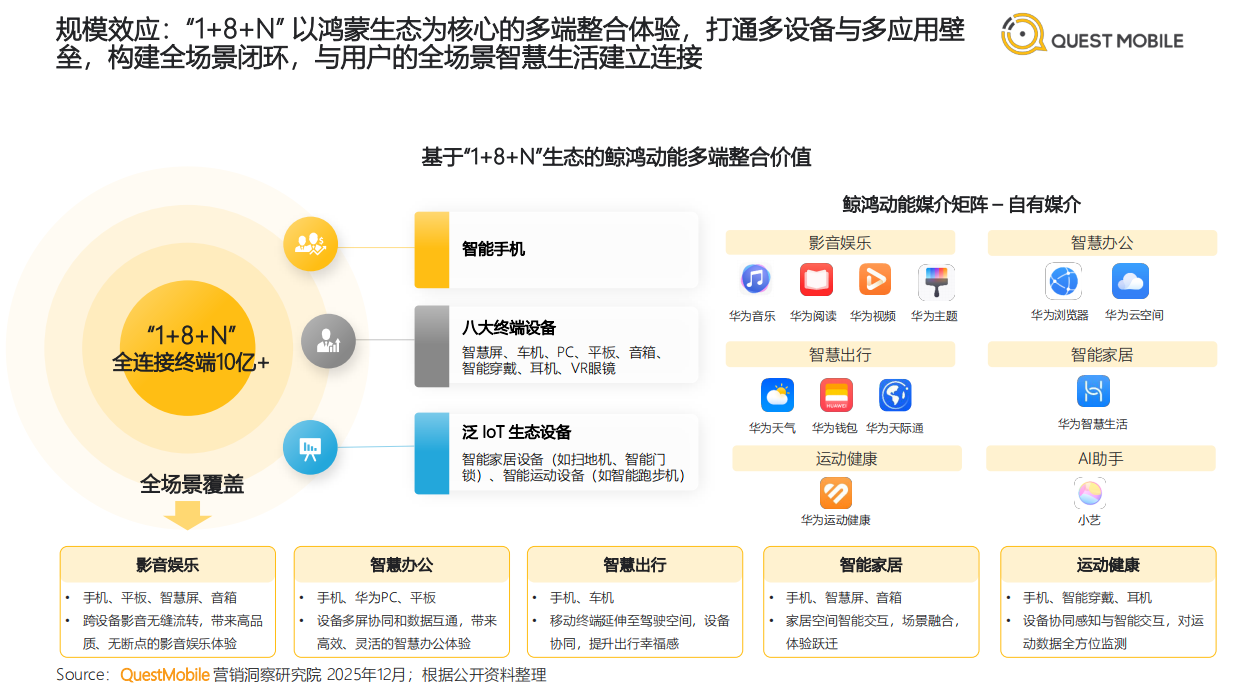Select the 华为阅读 icon
Screen dimensions: 1240x697
816,281
